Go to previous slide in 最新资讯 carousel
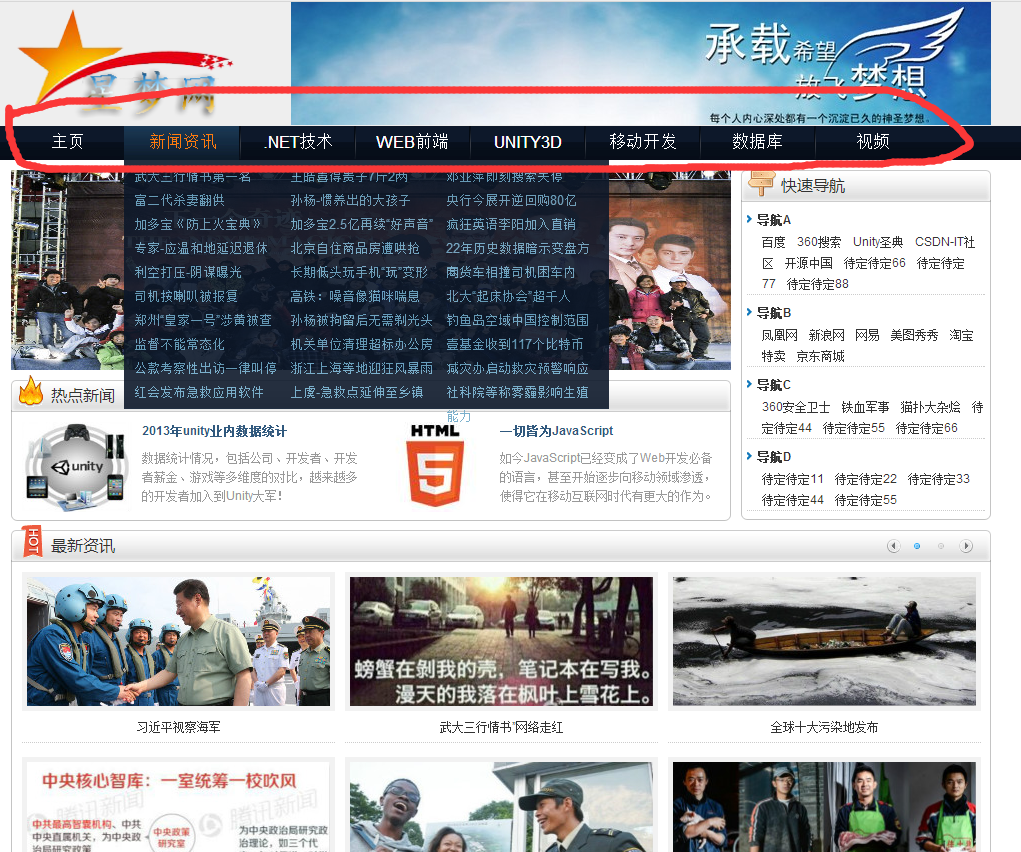 point(893,546)
